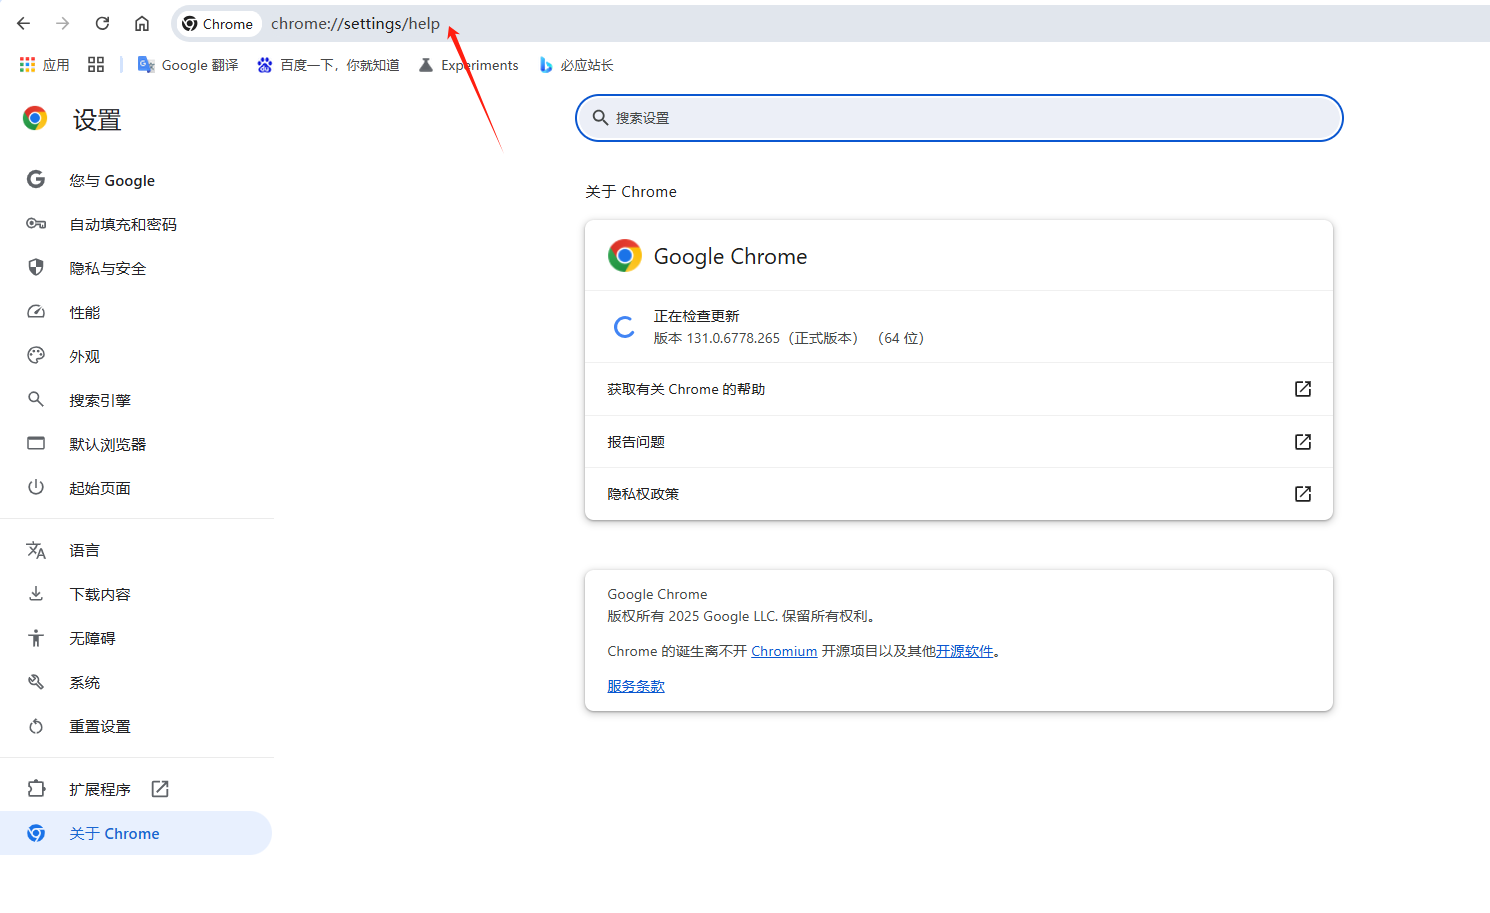Screen dimensions: 1490x913
Task: Click the 起始页面 power icon
Action: 36,487
